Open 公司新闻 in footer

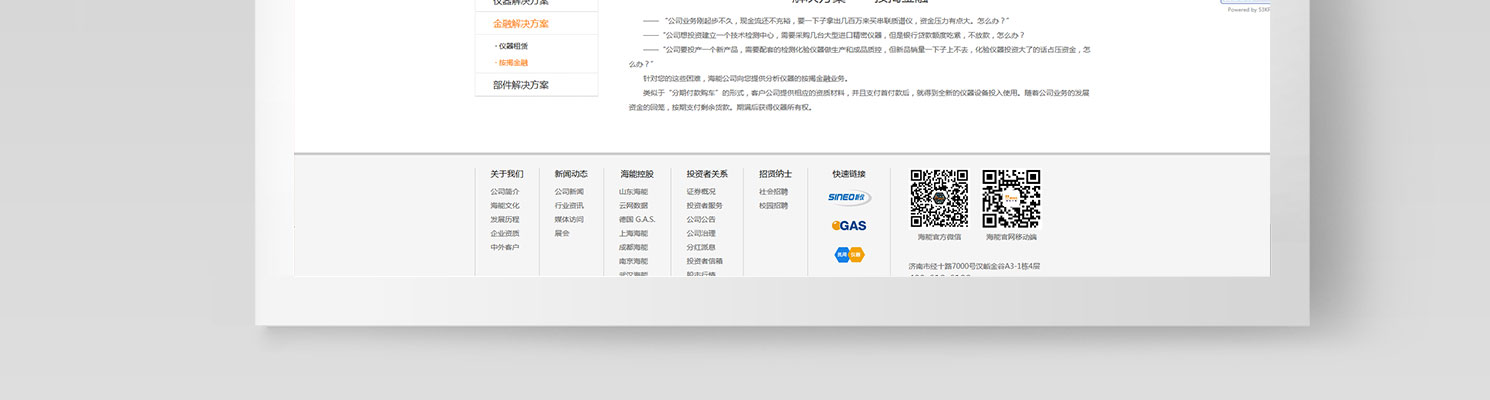569,192
